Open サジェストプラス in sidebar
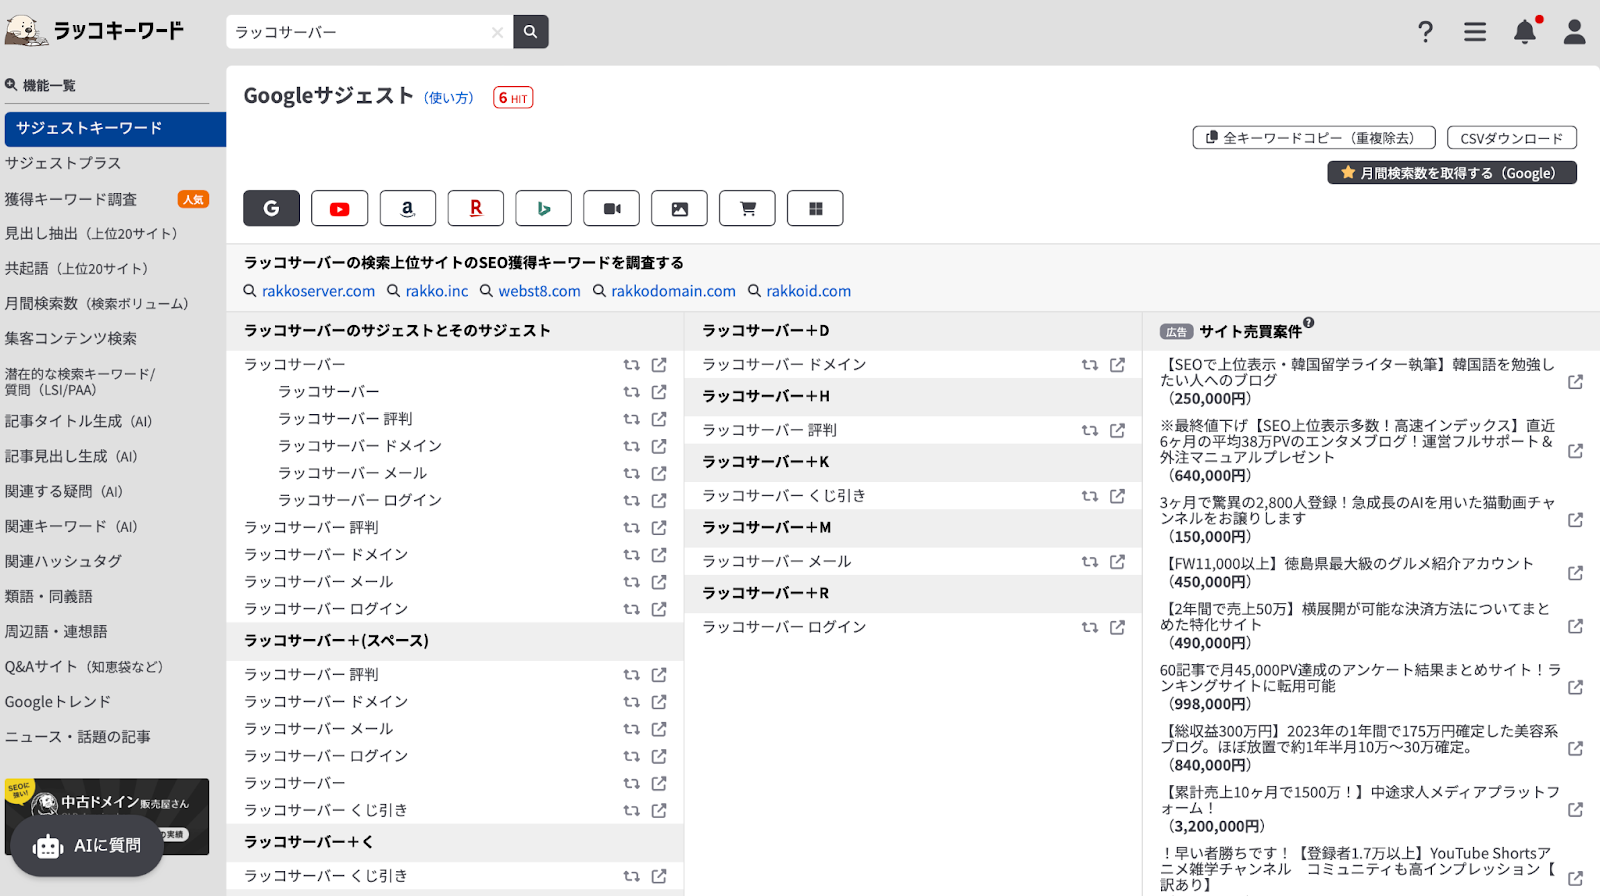 63,163
